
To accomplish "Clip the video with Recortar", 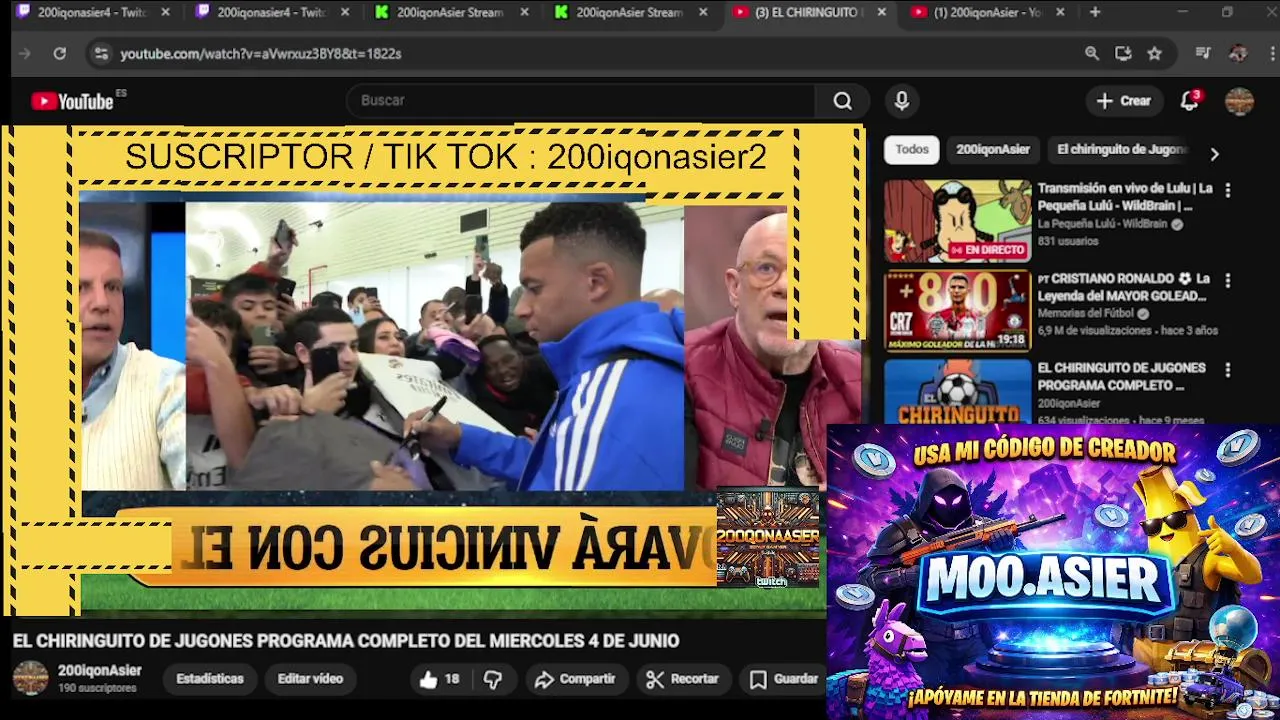I will click(682, 679).
